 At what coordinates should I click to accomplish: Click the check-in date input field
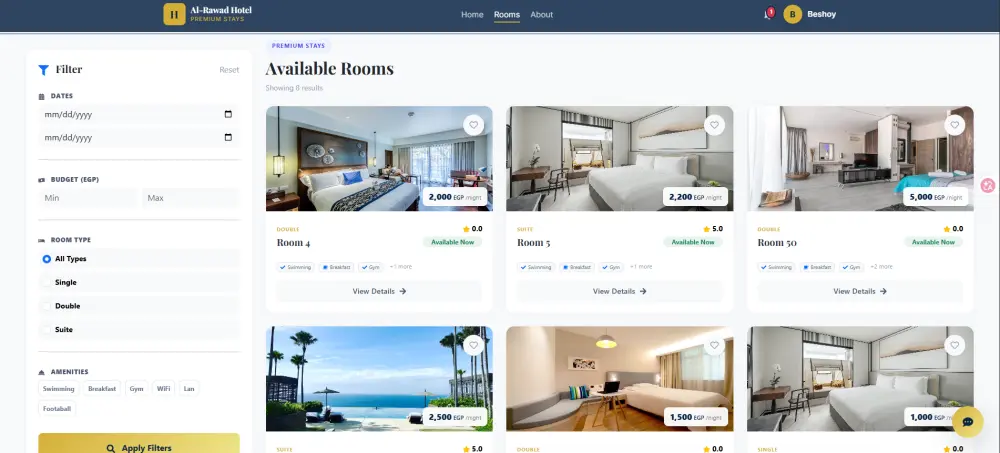[139, 115]
